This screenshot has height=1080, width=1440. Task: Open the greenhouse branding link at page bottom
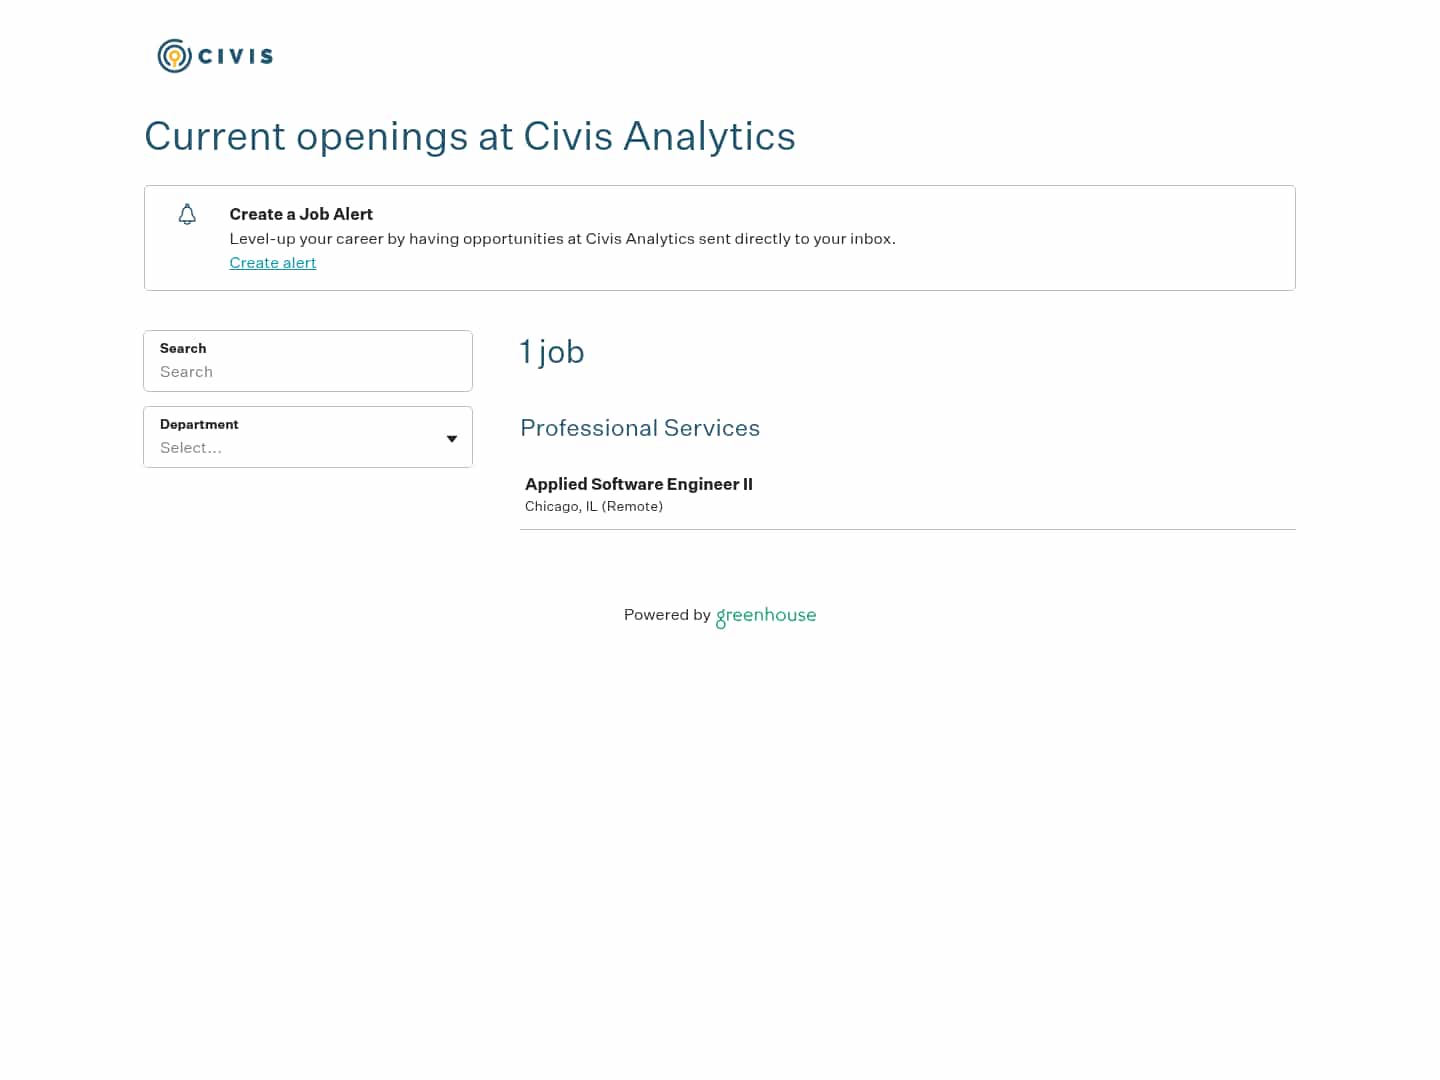[x=766, y=616]
